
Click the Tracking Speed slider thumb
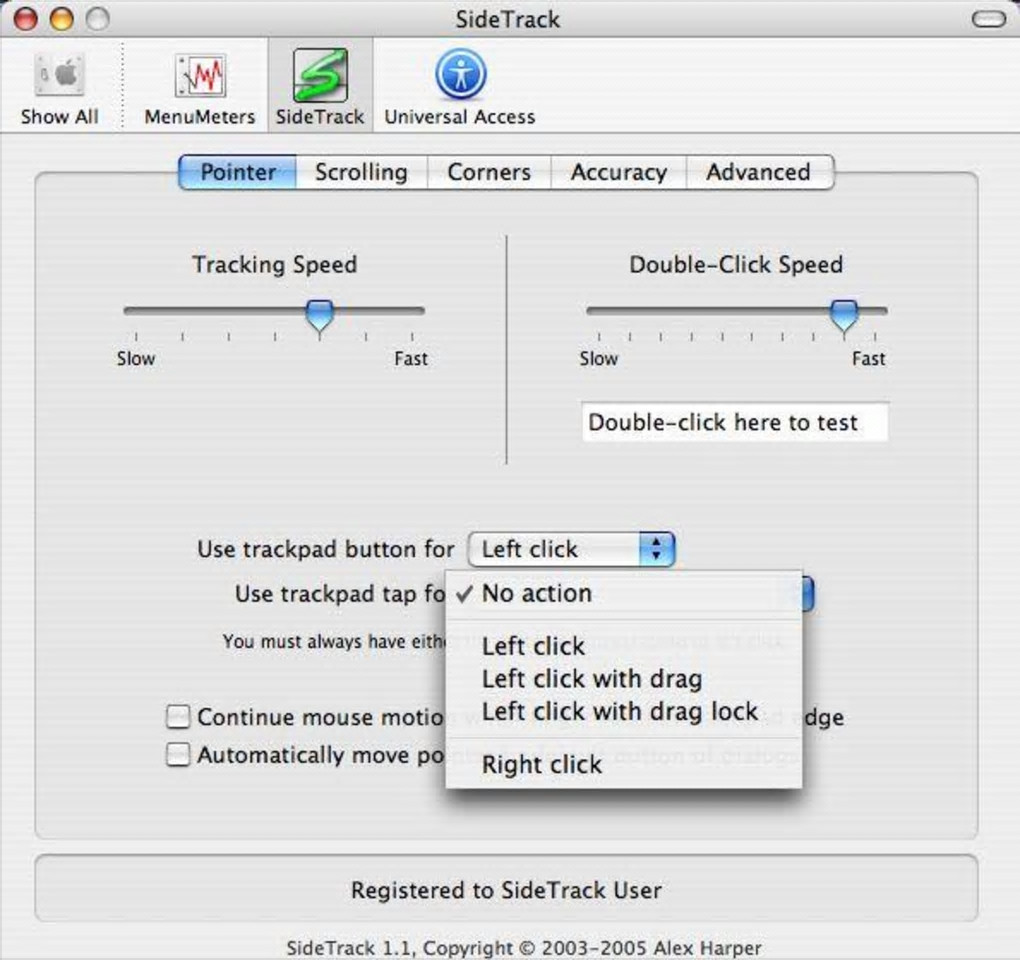(320, 317)
